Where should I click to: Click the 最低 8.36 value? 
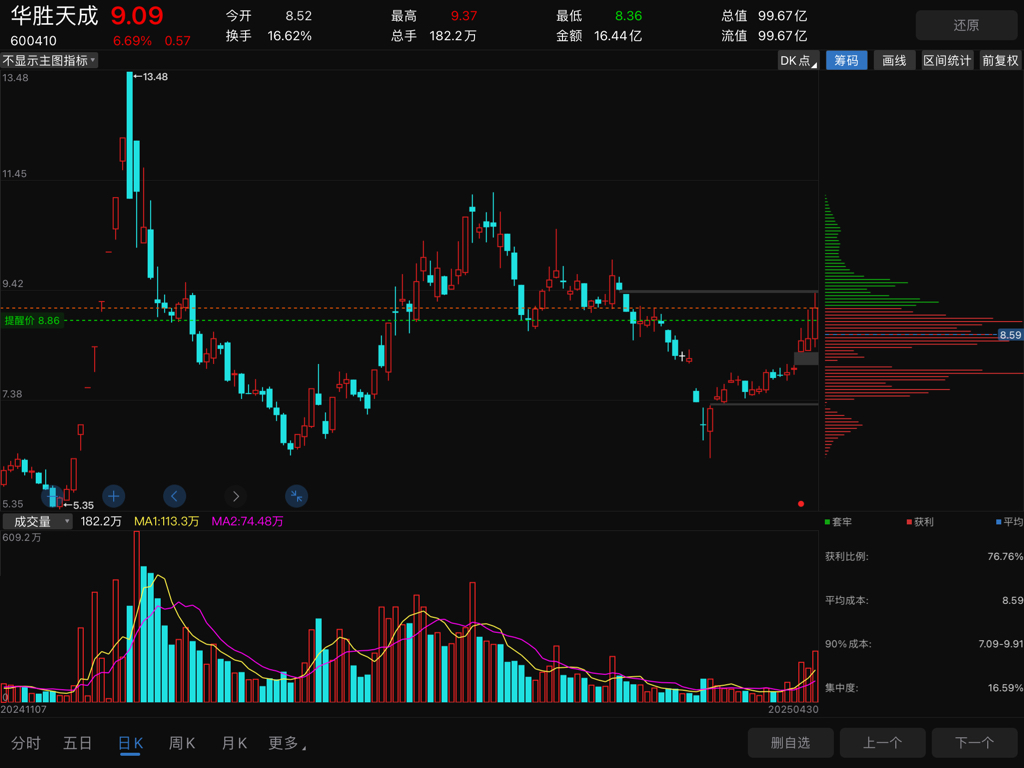tap(628, 16)
